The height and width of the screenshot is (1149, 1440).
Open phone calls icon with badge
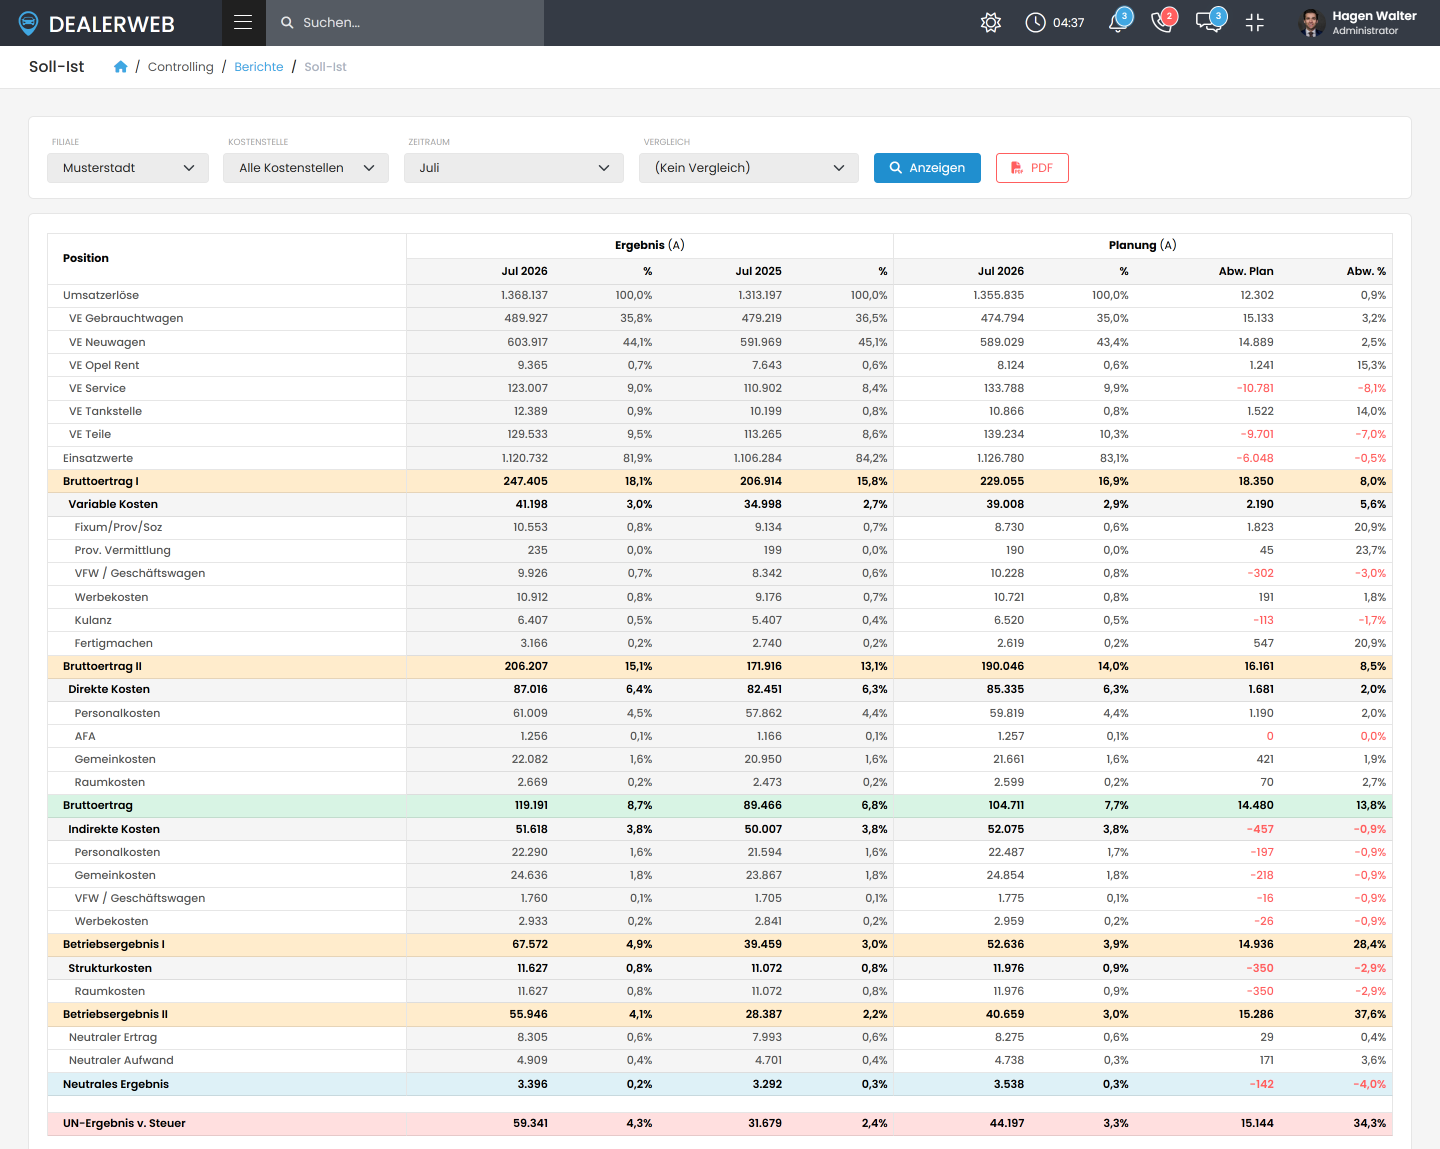tap(1163, 22)
